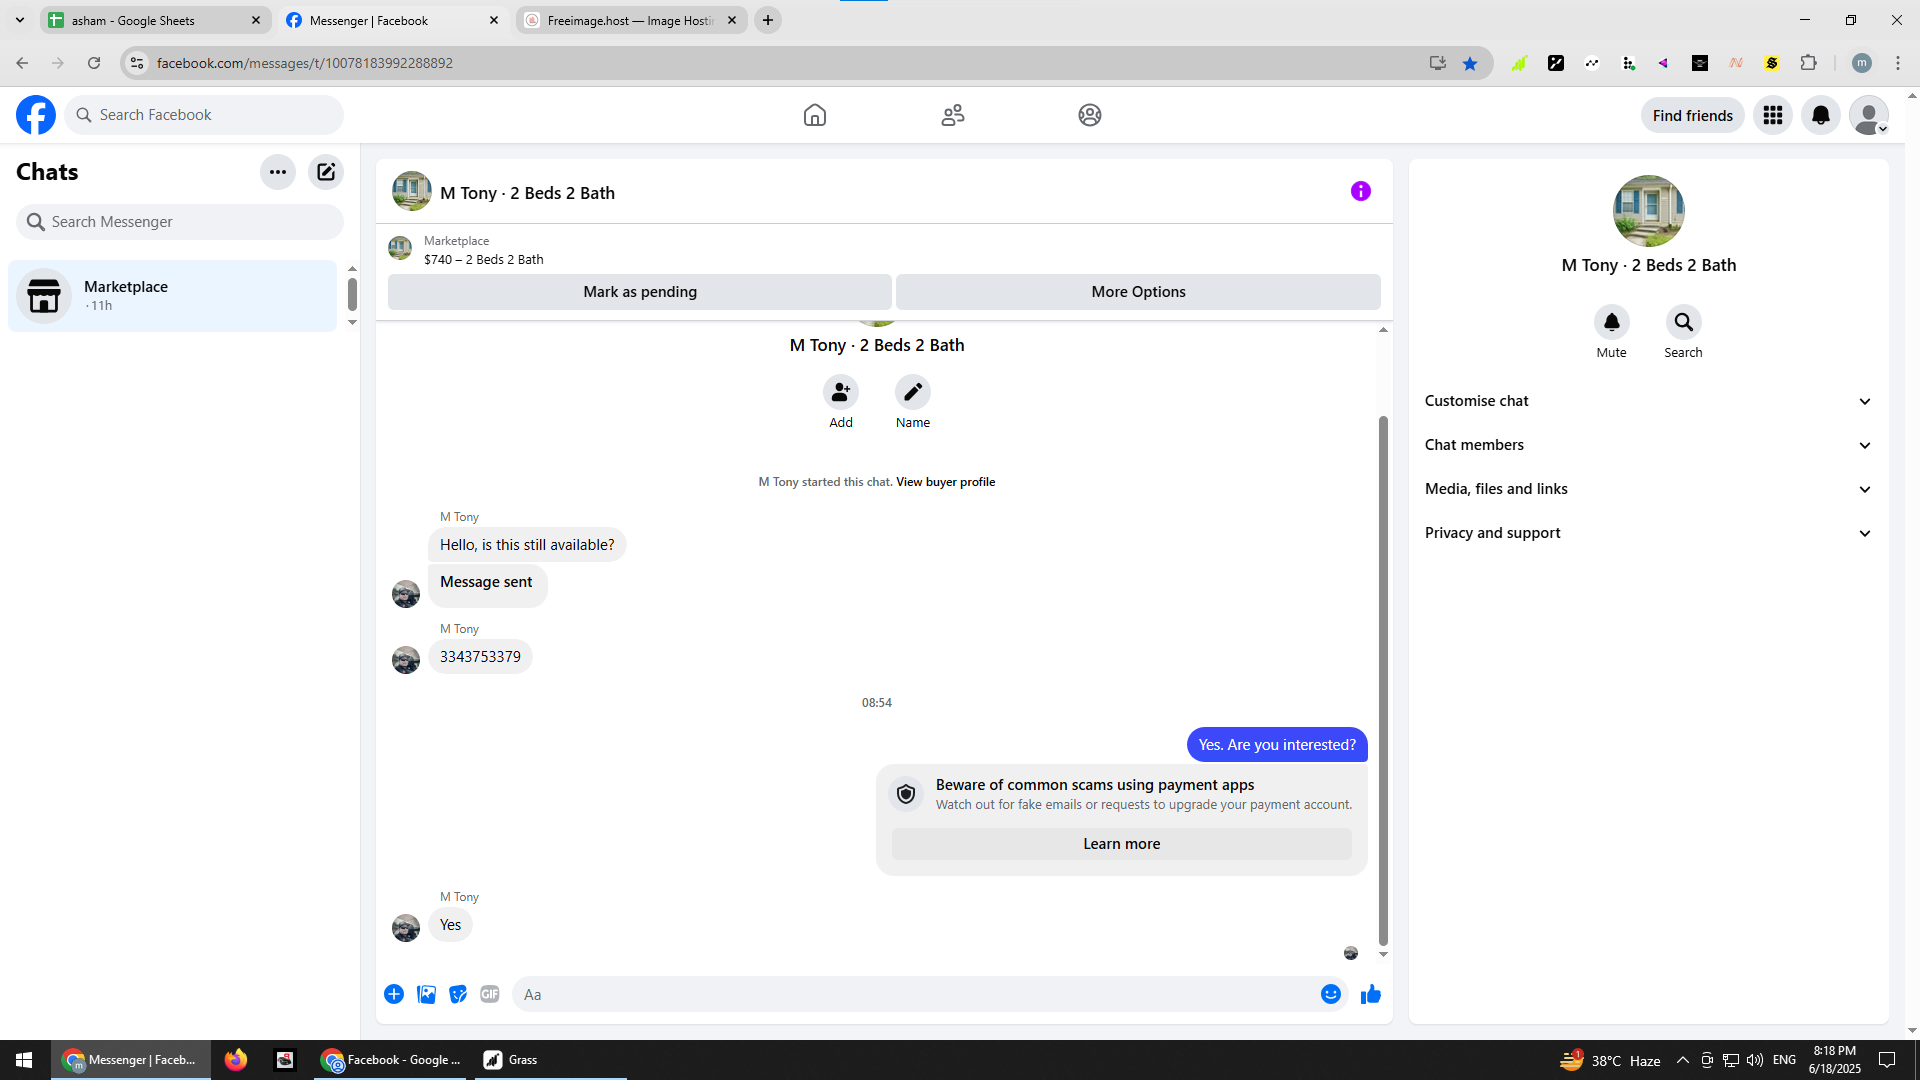Open the Facebook logo home link

[x=36, y=115]
